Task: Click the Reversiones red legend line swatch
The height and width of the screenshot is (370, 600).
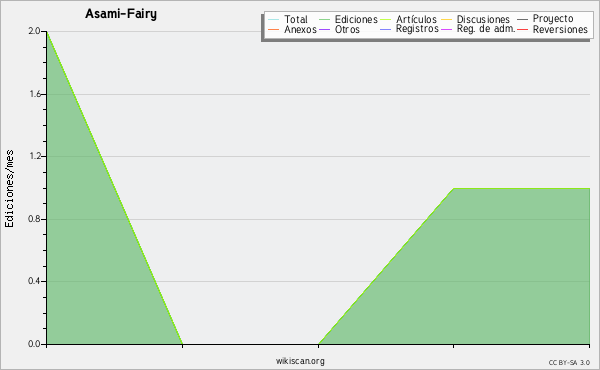Action: tap(523, 29)
